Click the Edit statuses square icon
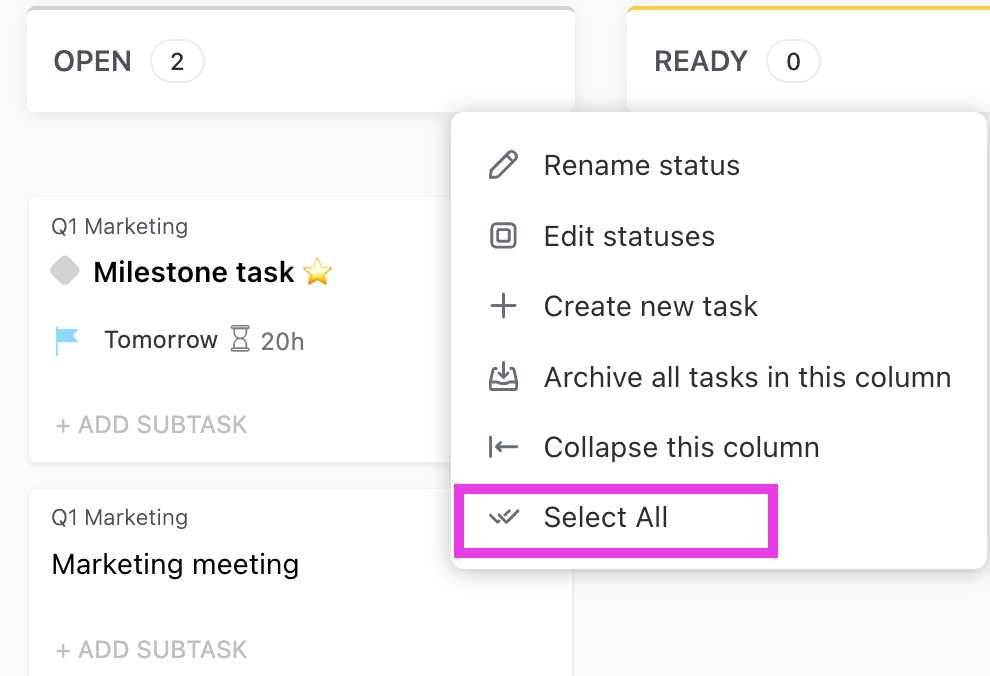The height and width of the screenshot is (676, 990). pyautogui.click(x=503, y=236)
